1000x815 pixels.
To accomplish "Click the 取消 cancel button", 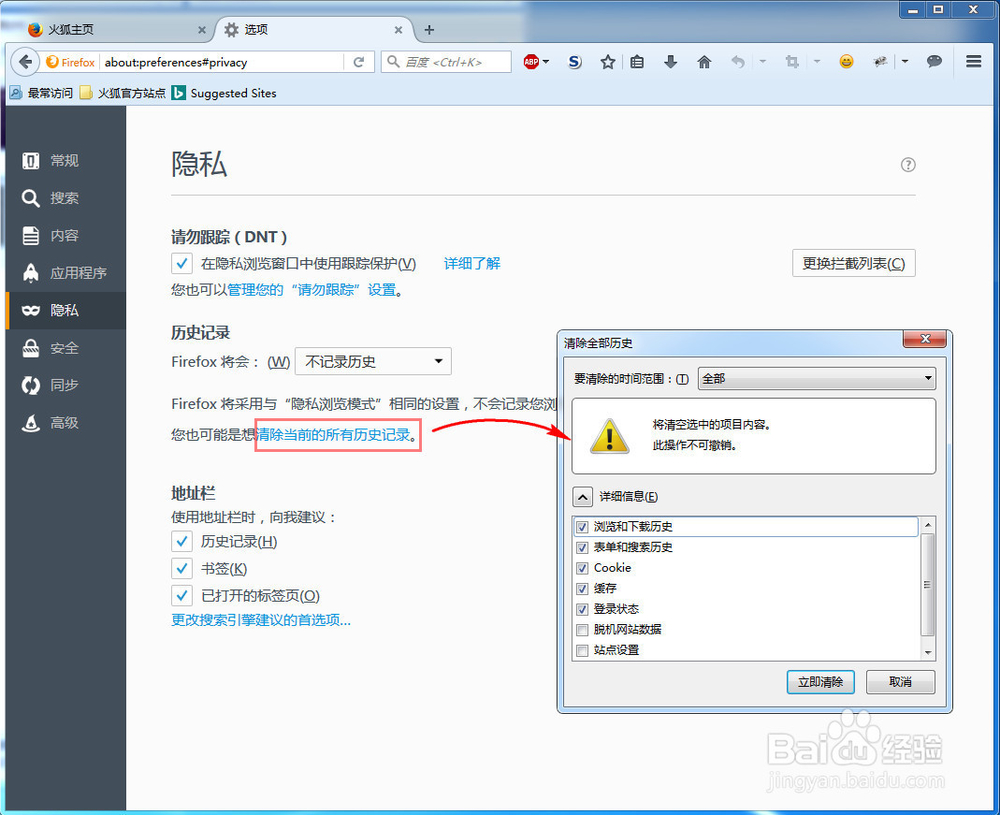I will [901, 682].
